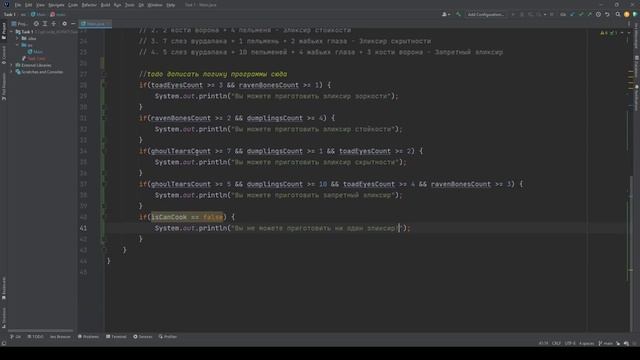Viewport: 640px width, 360px height.
Task: Open the Services tool window
Action: (143, 337)
